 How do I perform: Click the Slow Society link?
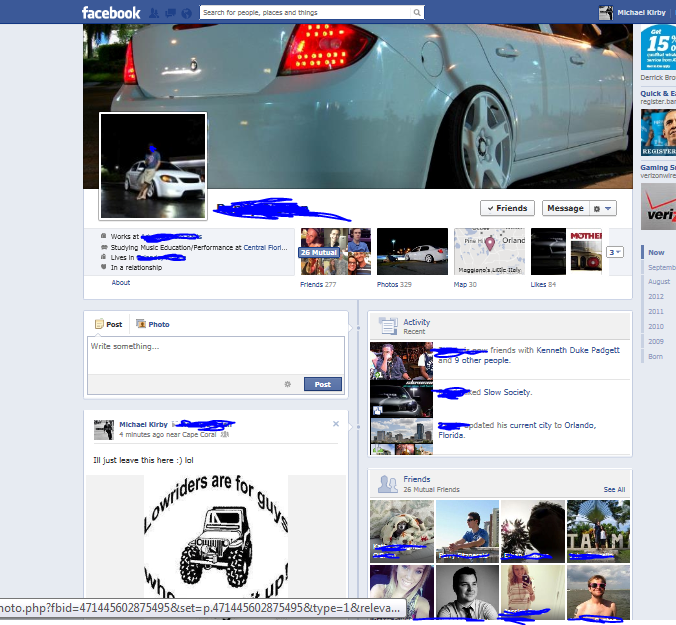[507, 392]
